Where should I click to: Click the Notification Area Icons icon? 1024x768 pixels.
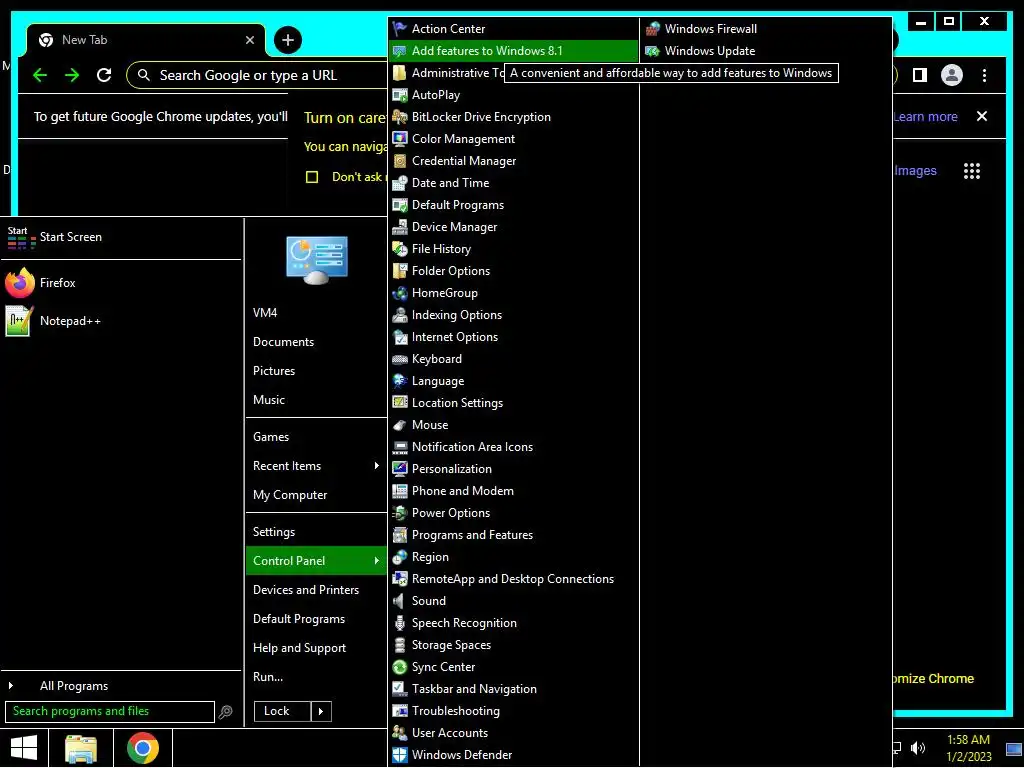400,447
